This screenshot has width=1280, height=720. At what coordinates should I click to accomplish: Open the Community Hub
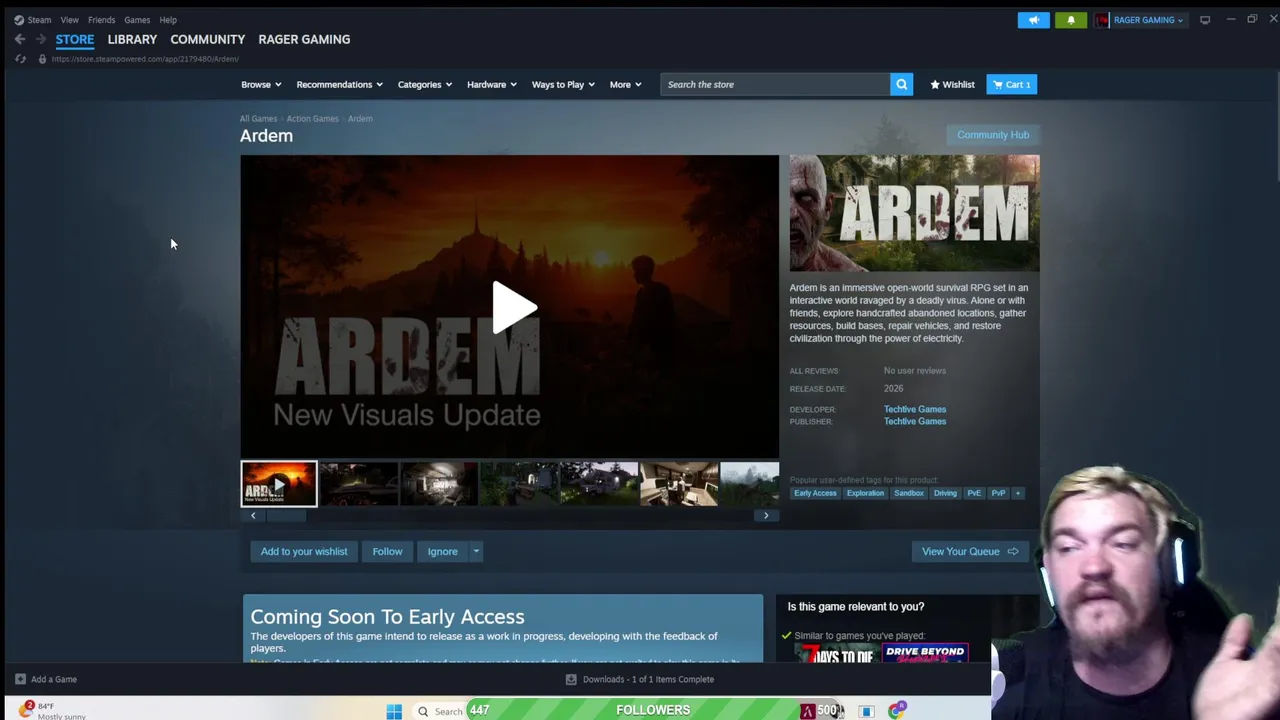coord(993,135)
